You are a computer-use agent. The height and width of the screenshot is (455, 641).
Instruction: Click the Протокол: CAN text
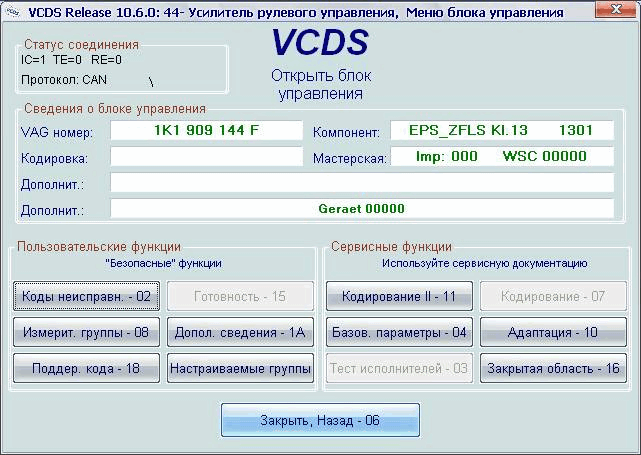[64, 80]
